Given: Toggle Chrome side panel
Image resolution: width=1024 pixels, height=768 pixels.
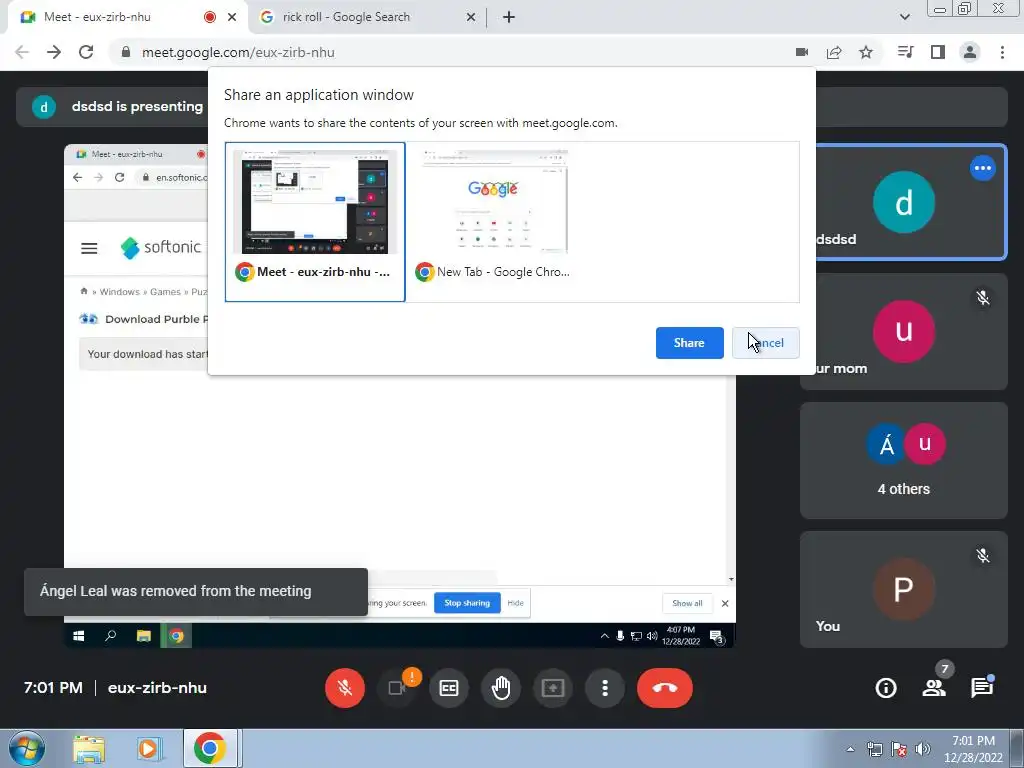Looking at the screenshot, I should [938, 52].
